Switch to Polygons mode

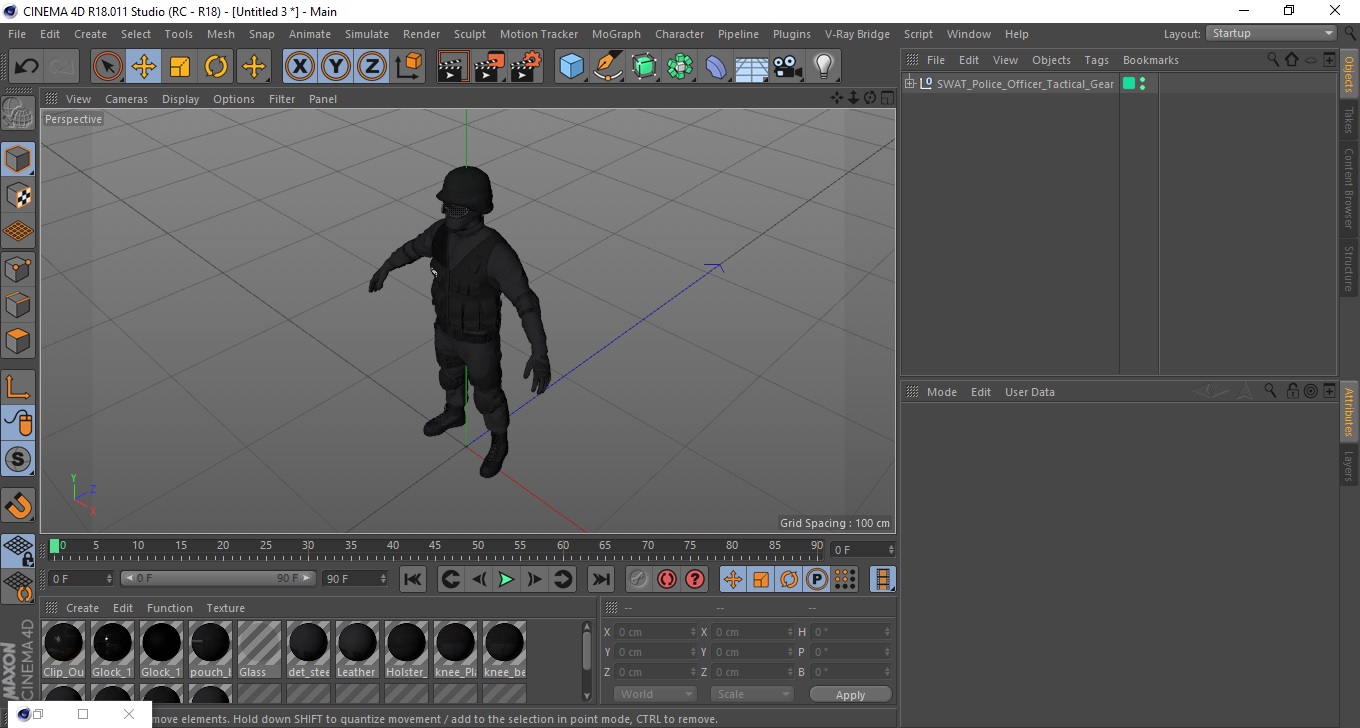pos(18,340)
